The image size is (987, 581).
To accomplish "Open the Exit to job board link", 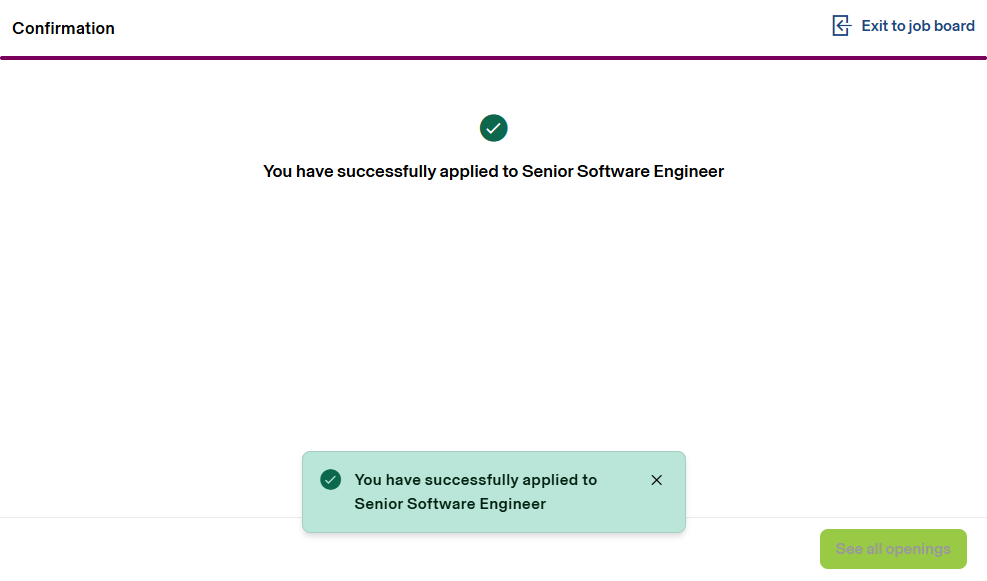I will click(x=917, y=26).
